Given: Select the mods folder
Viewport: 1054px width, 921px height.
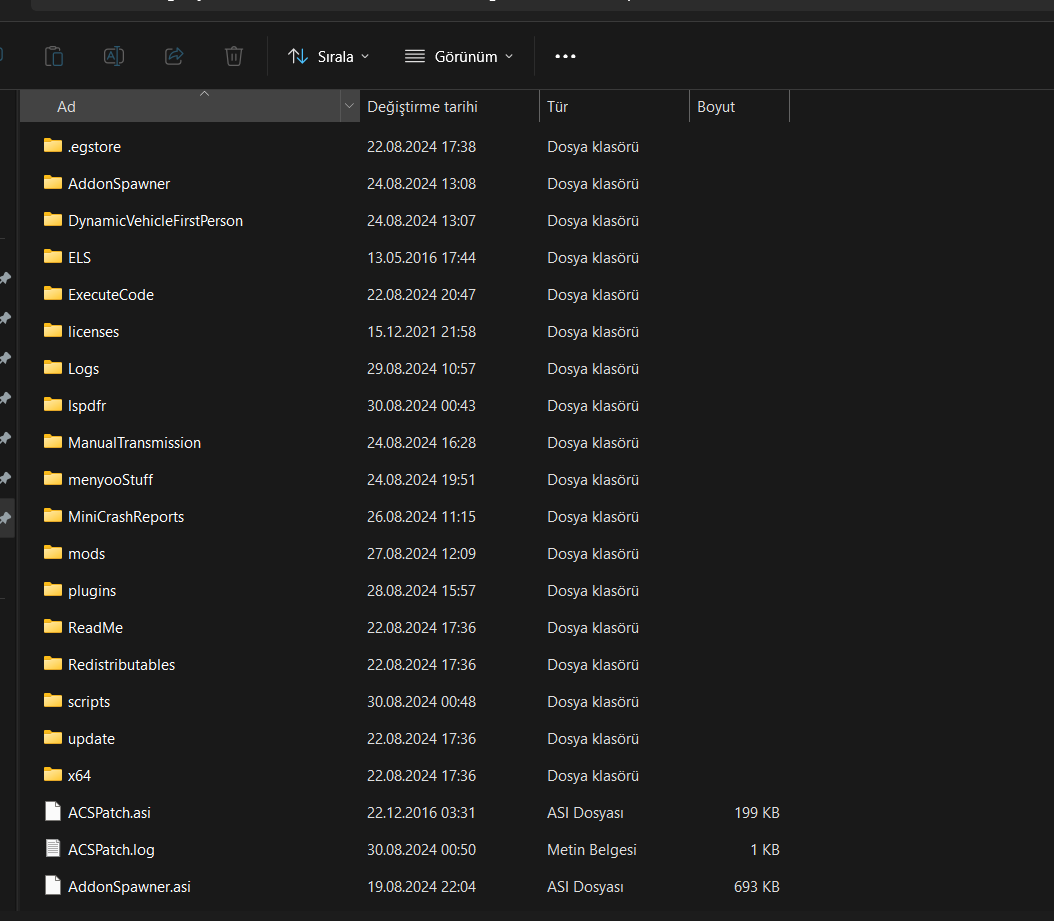Looking at the screenshot, I should pos(86,553).
